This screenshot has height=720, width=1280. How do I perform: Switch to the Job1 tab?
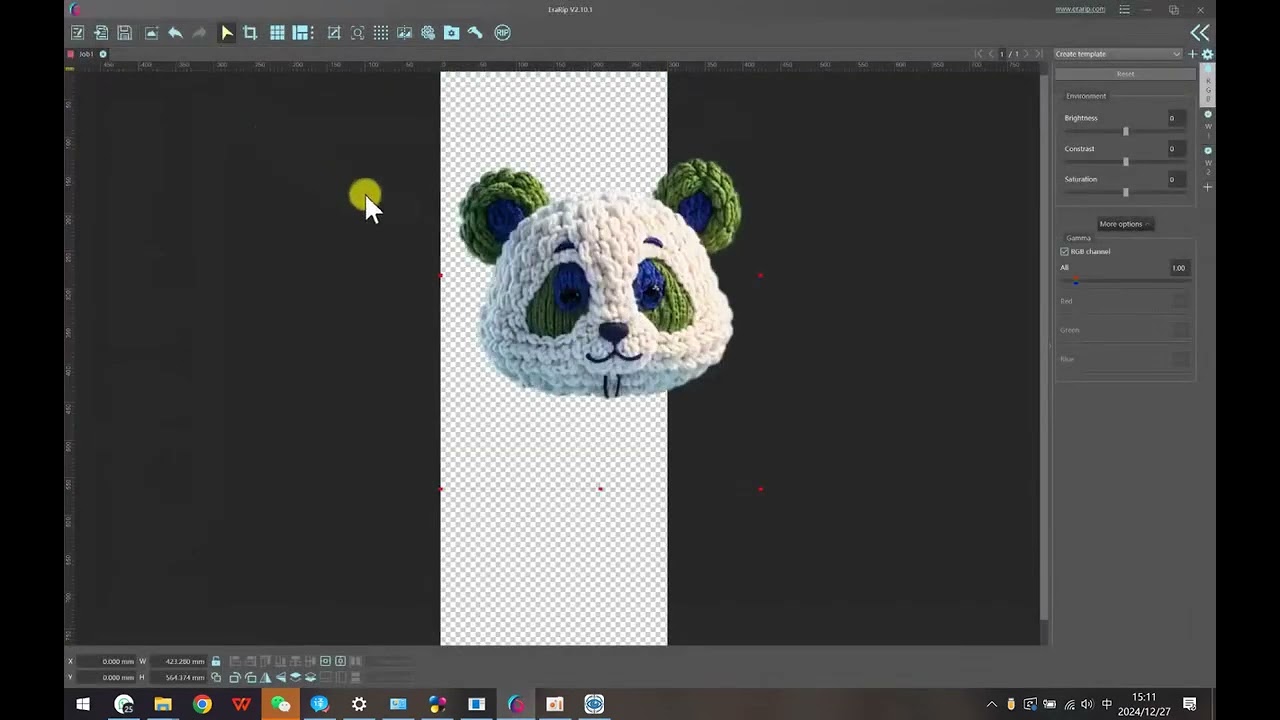click(86, 54)
